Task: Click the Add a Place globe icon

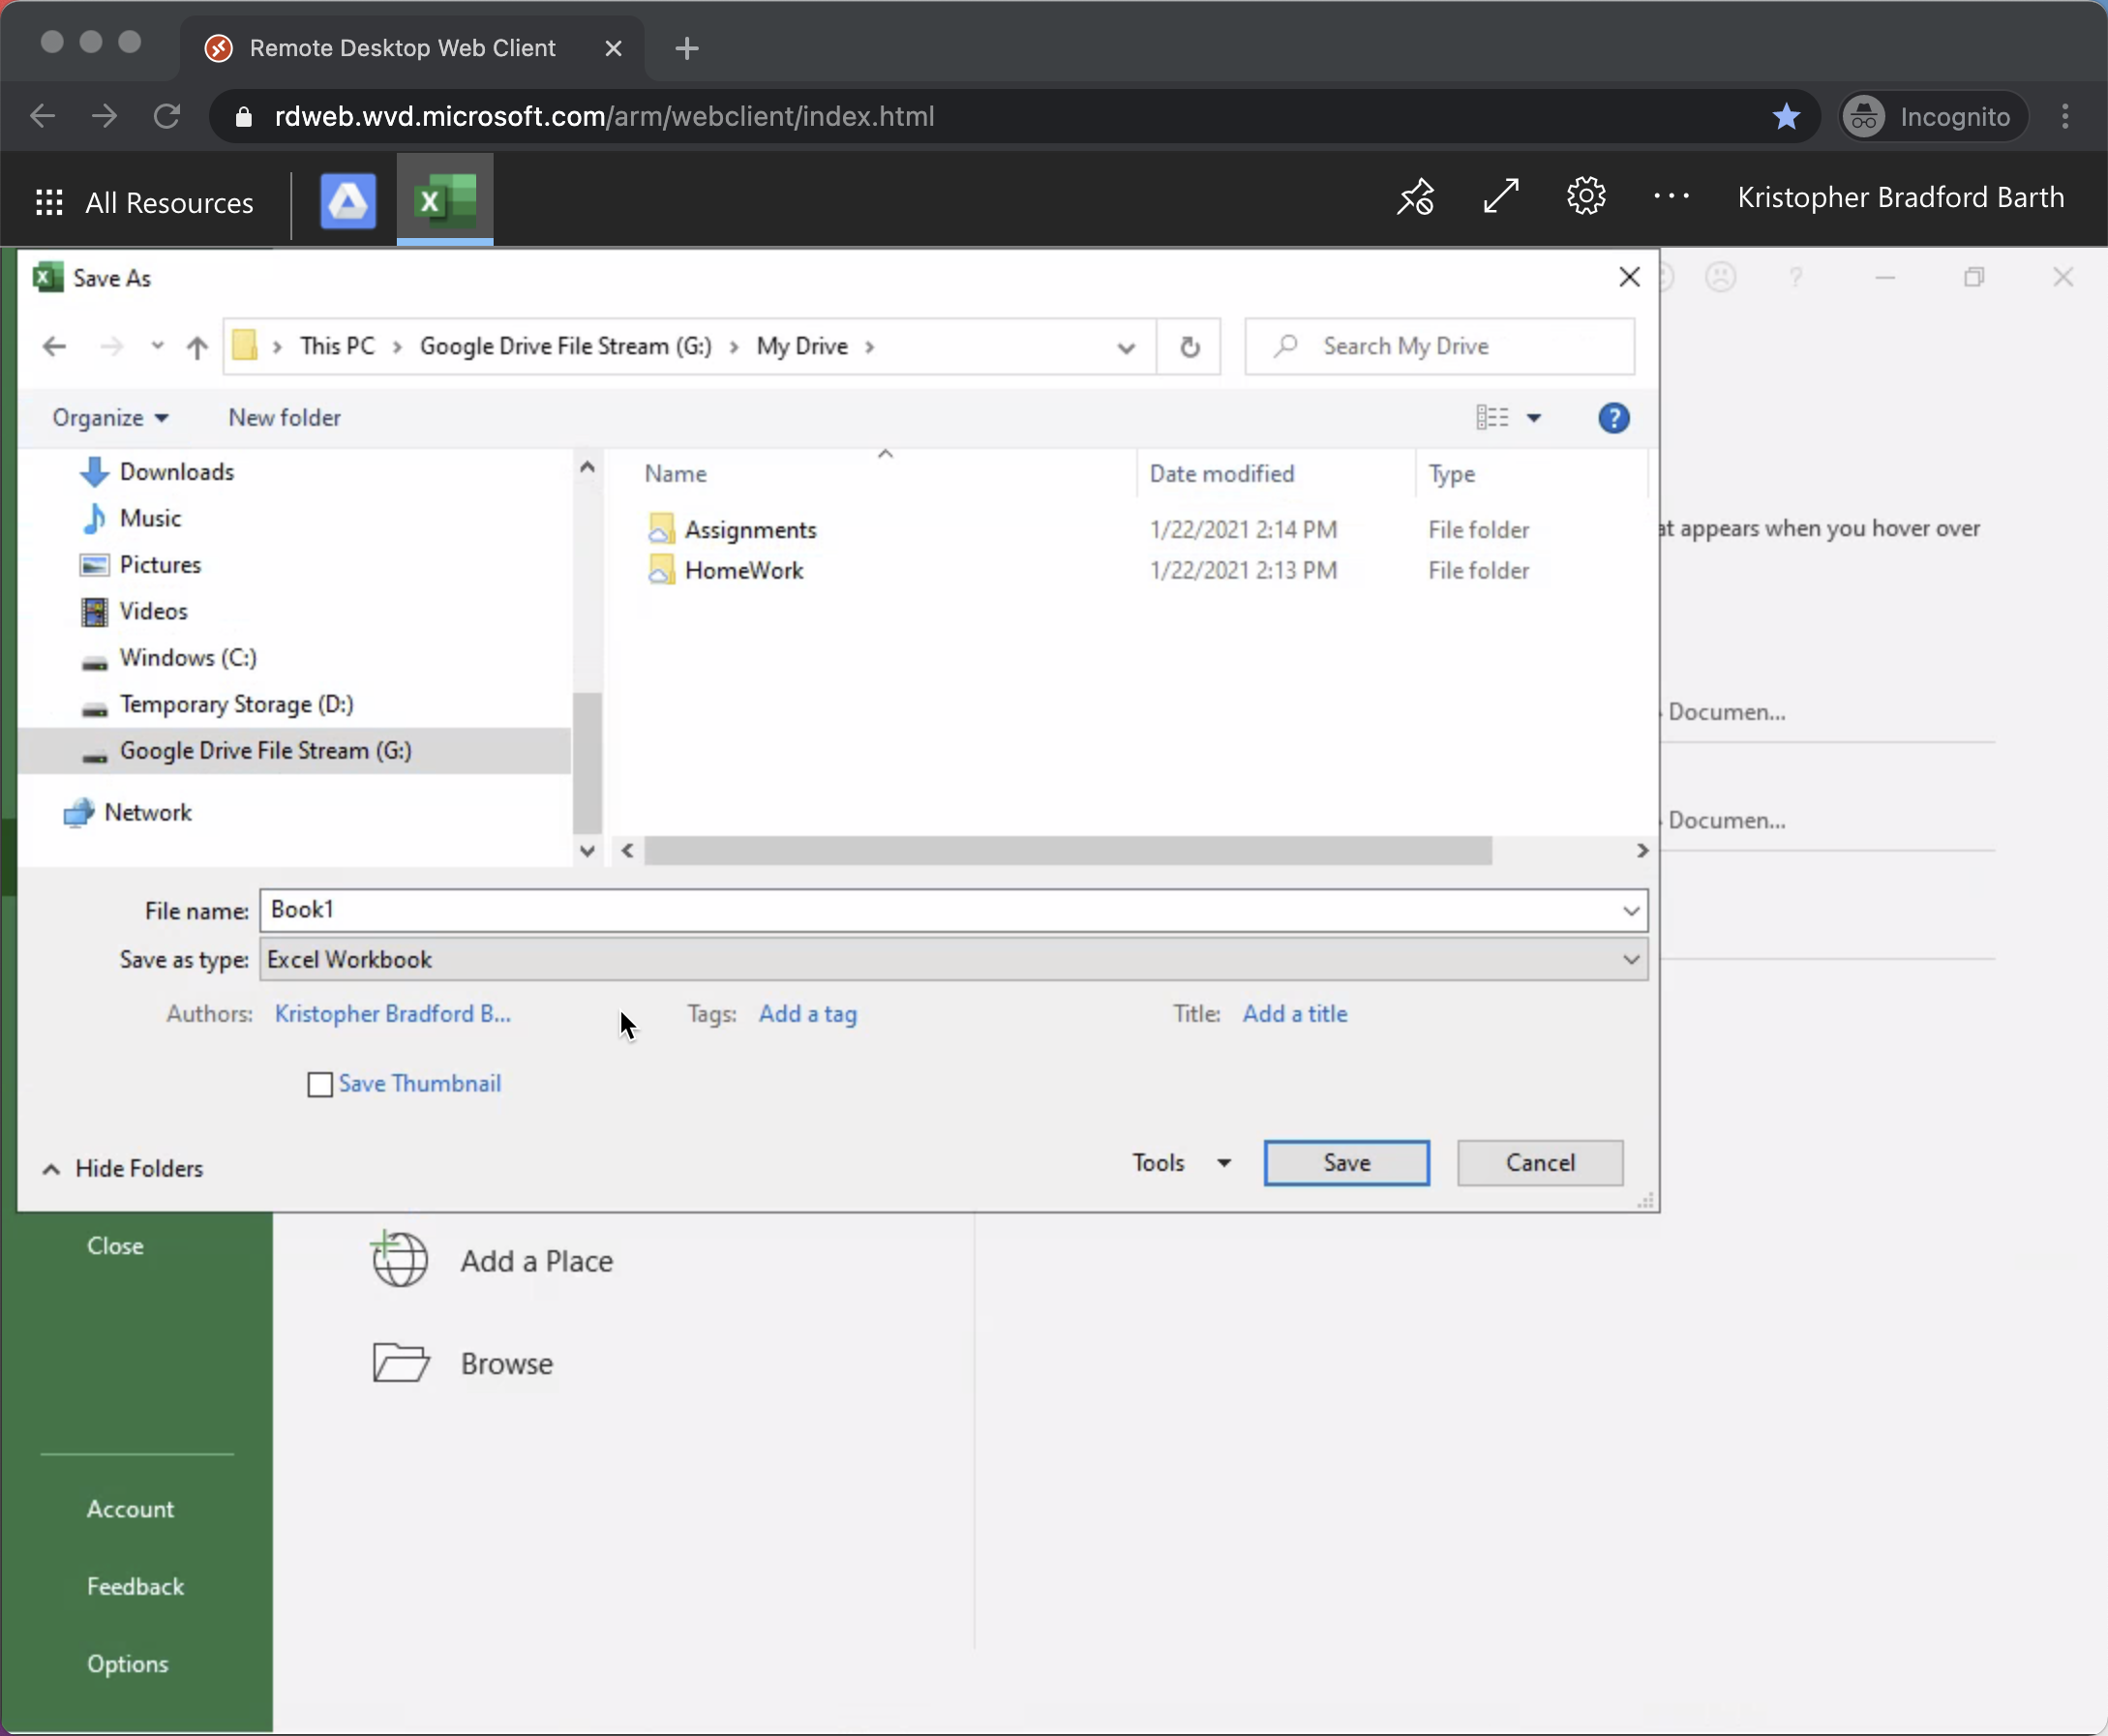Action: click(x=399, y=1259)
